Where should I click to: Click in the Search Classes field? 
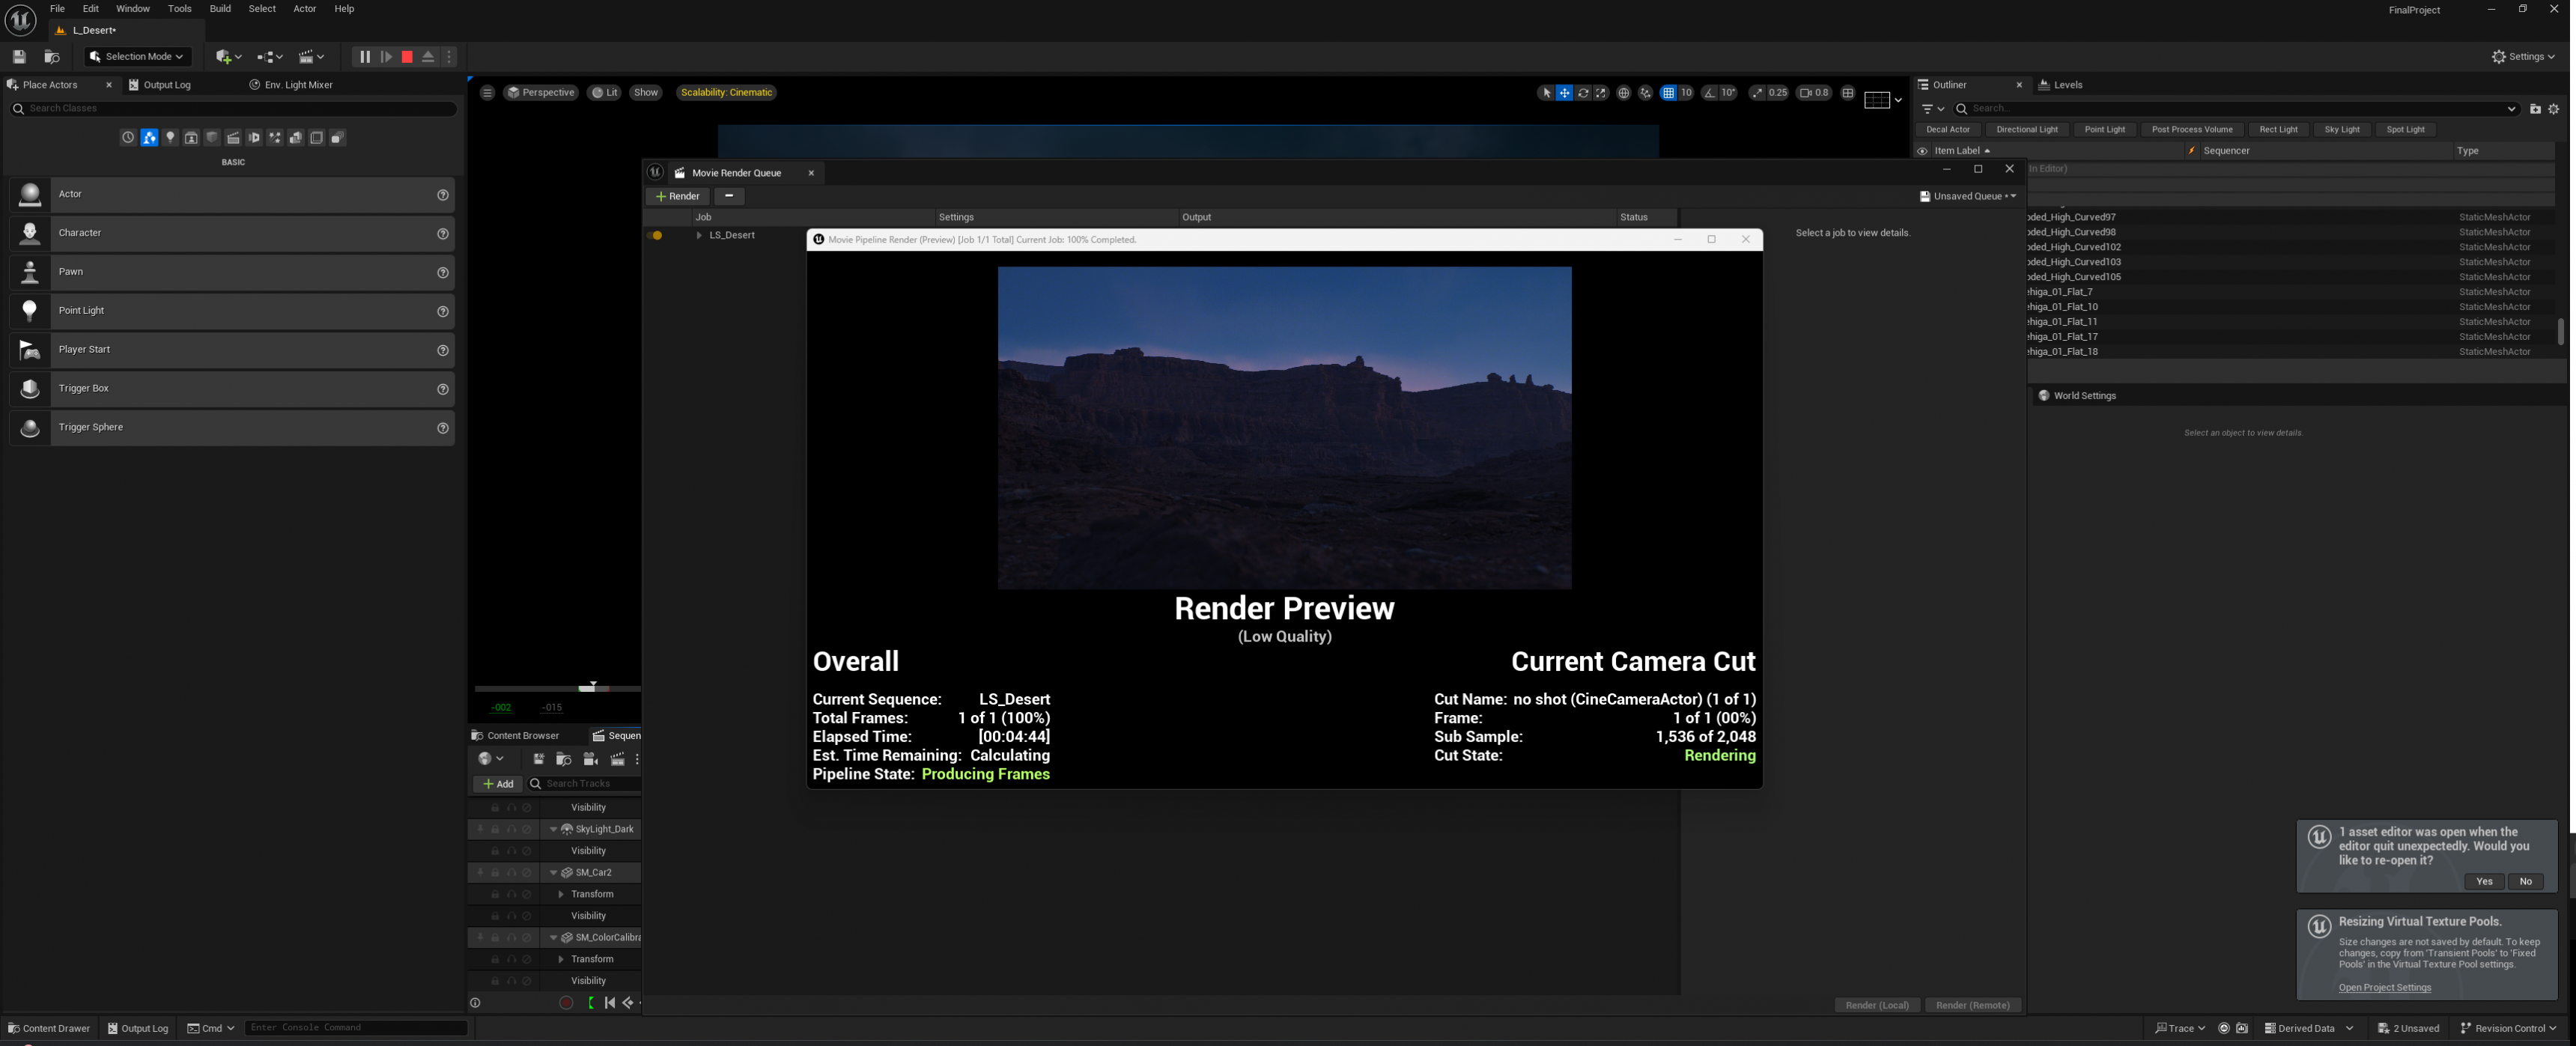[233, 108]
